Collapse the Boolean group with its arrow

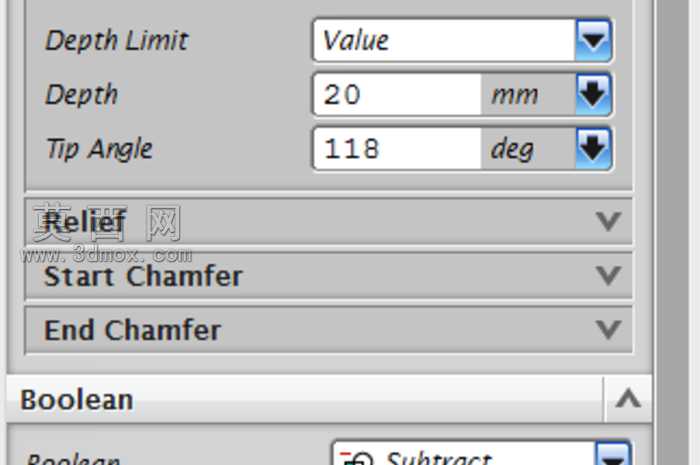click(628, 399)
